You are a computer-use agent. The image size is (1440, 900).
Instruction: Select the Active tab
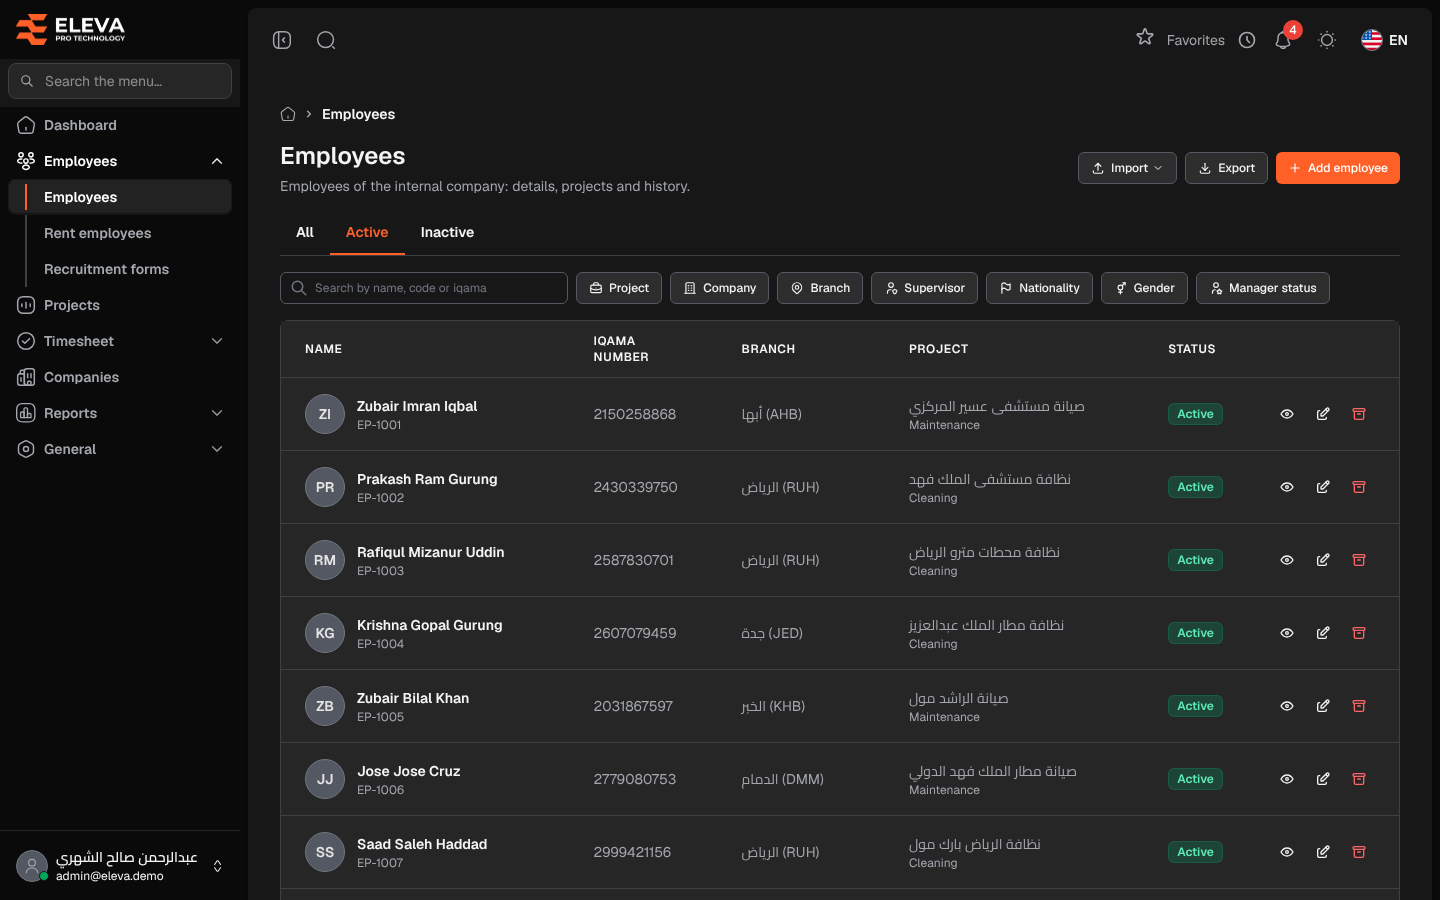[x=367, y=232]
